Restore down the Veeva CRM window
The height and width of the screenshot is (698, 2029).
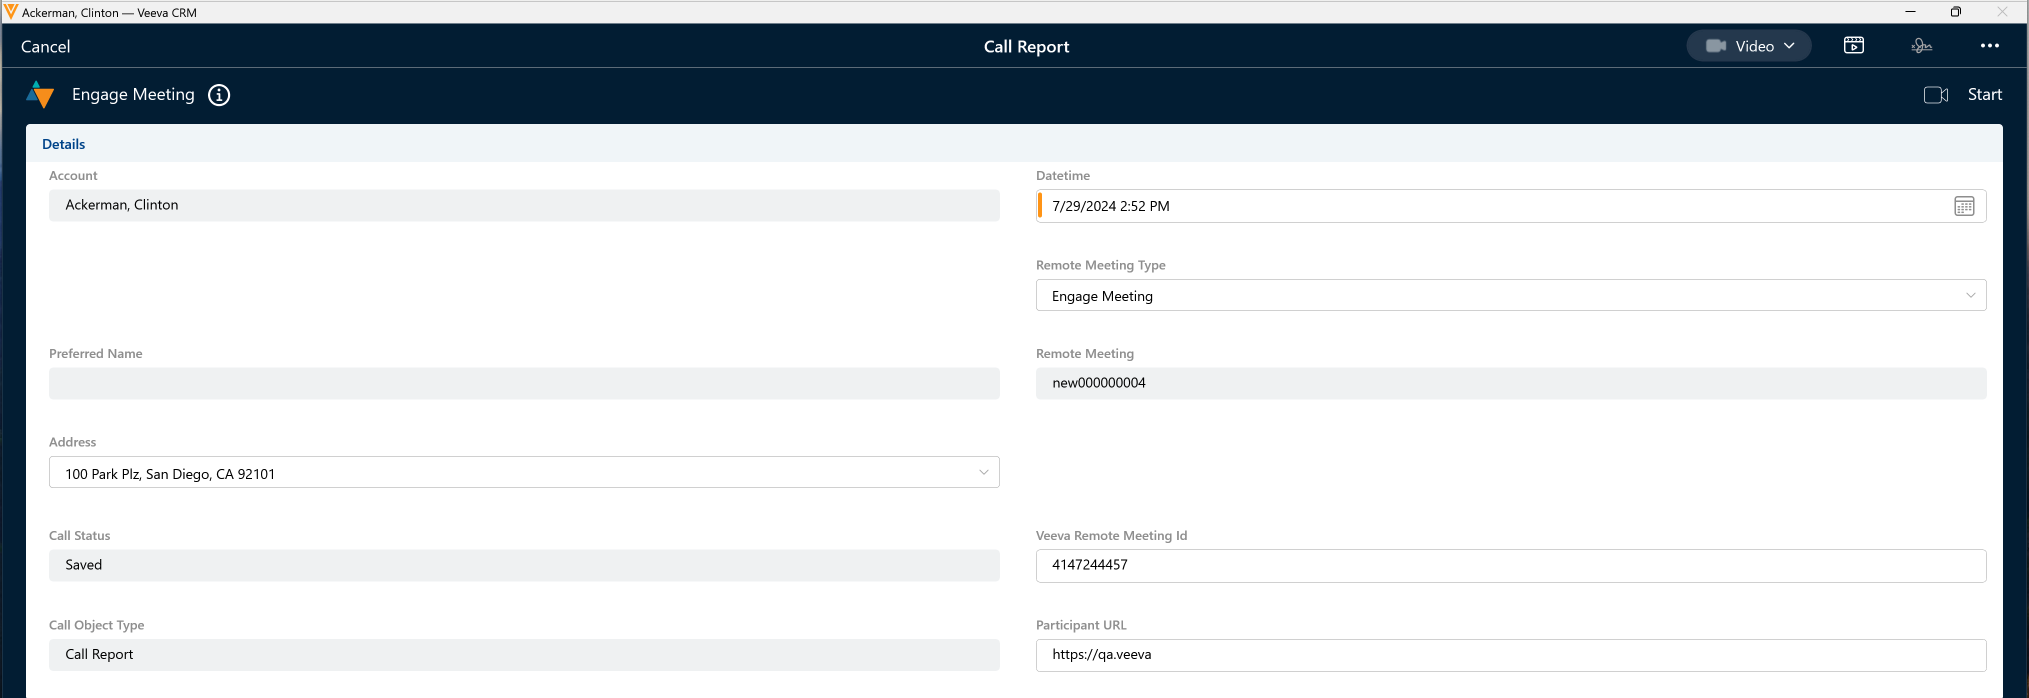(1955, 12)
